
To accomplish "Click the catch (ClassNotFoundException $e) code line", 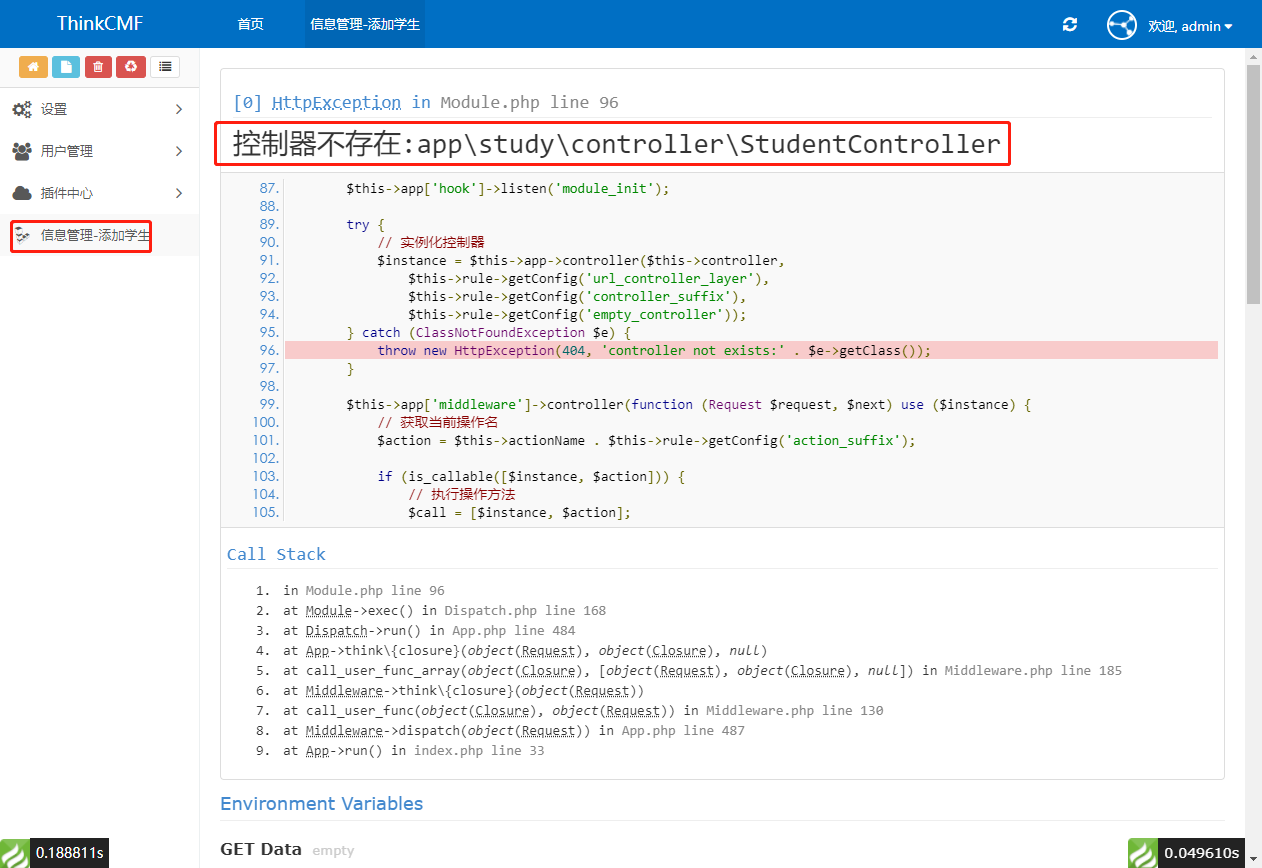I will [490, 332].
